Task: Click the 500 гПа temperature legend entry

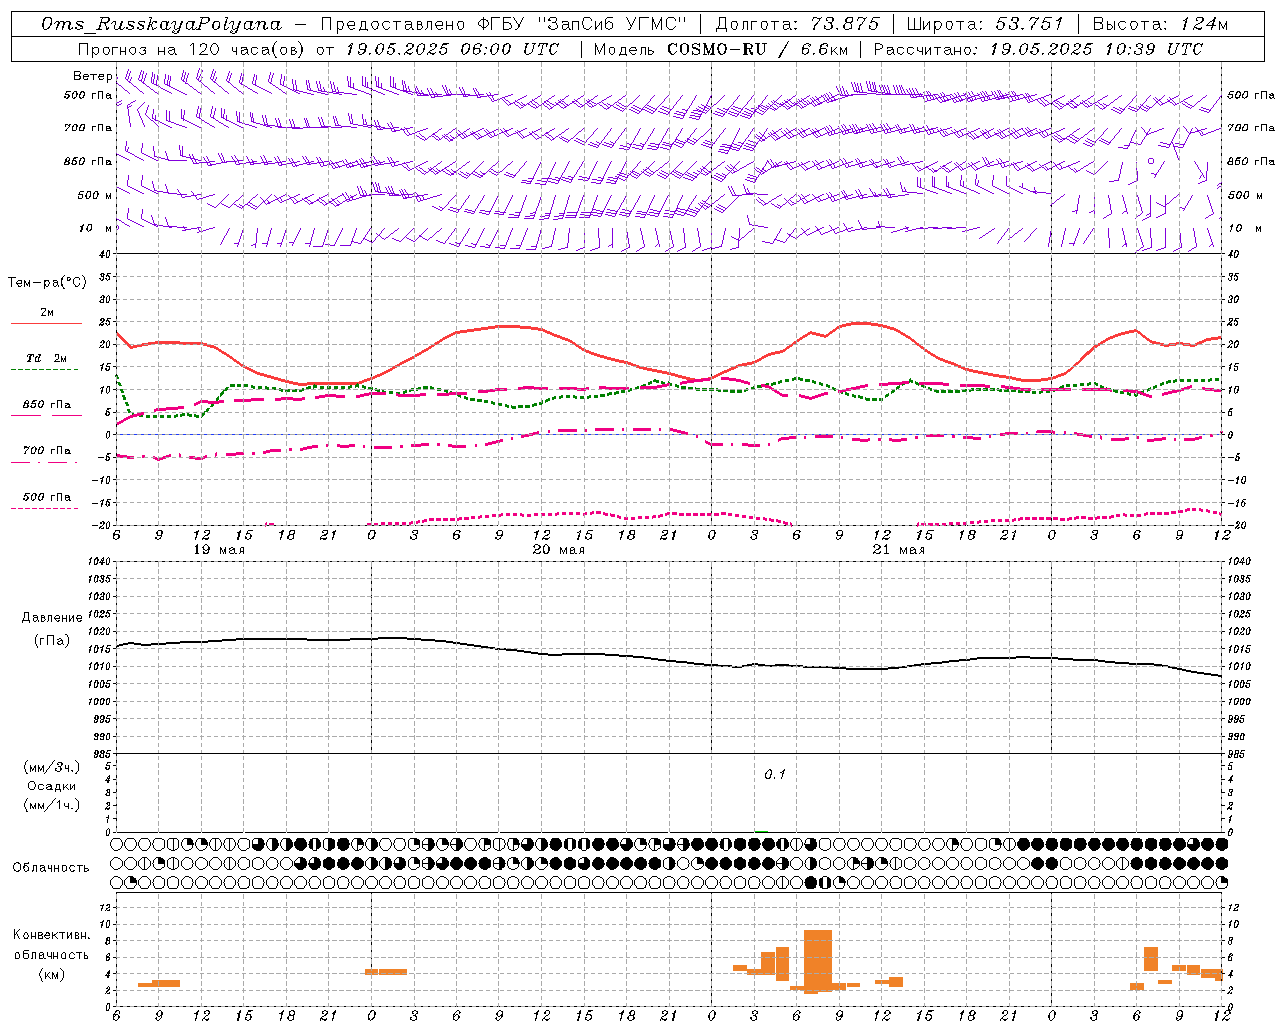Action: tap(46, 497)
